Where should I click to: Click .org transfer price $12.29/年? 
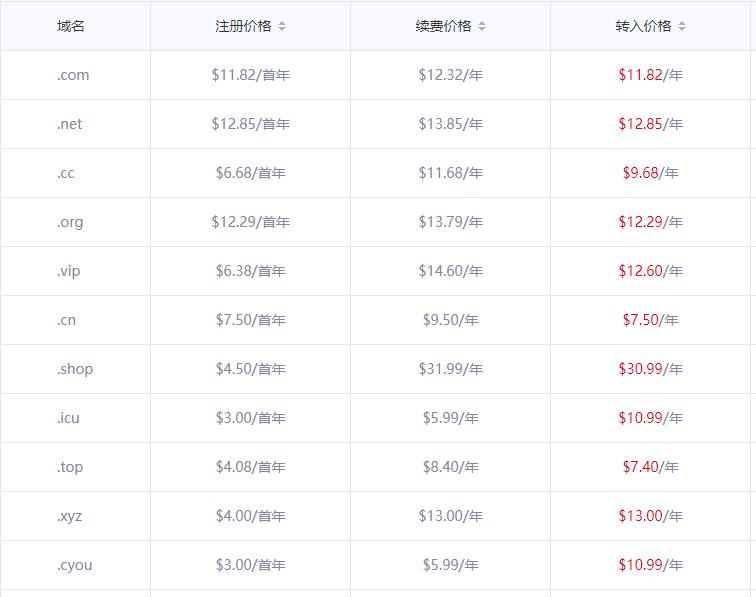point(650,222)
